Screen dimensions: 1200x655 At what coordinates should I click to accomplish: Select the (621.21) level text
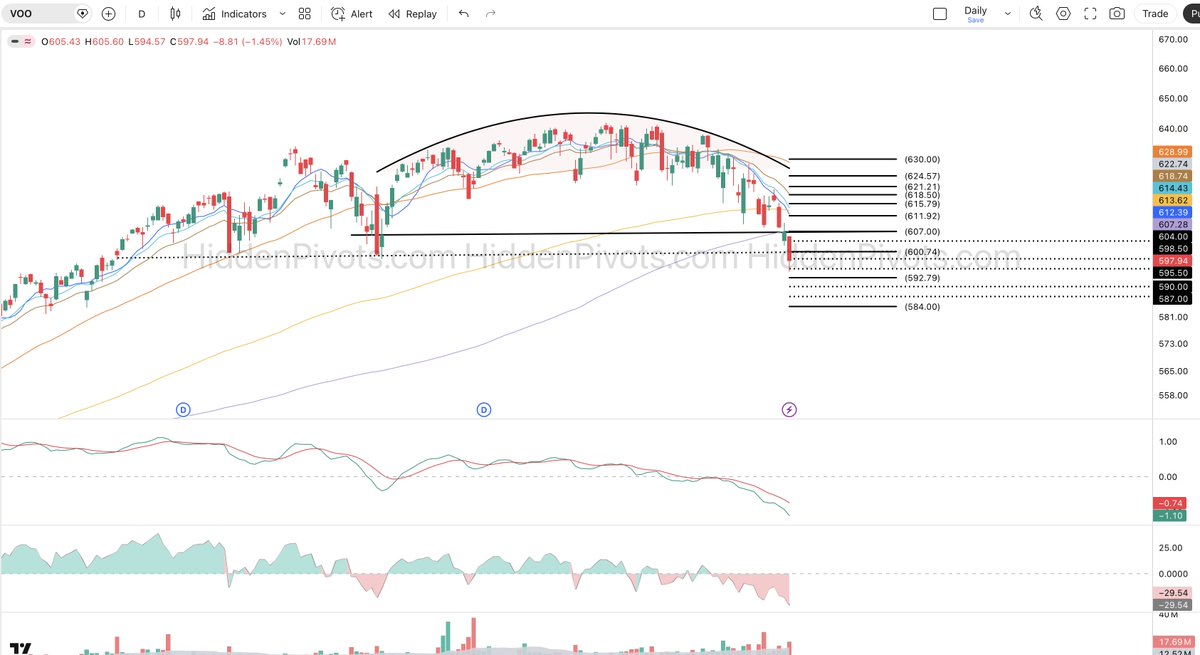coord(921,186)
